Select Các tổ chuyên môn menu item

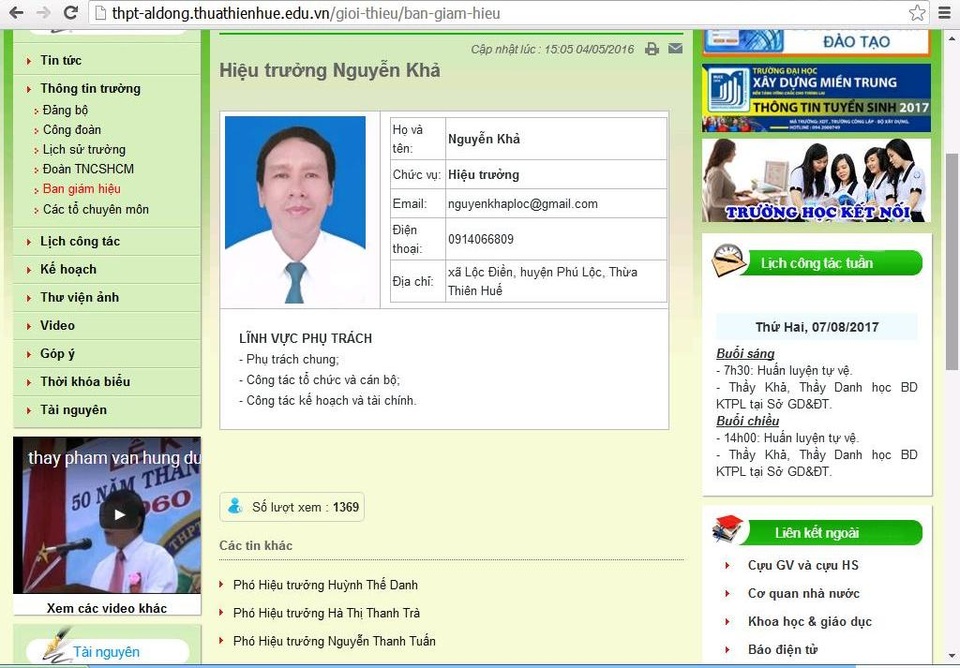[95, 210]
